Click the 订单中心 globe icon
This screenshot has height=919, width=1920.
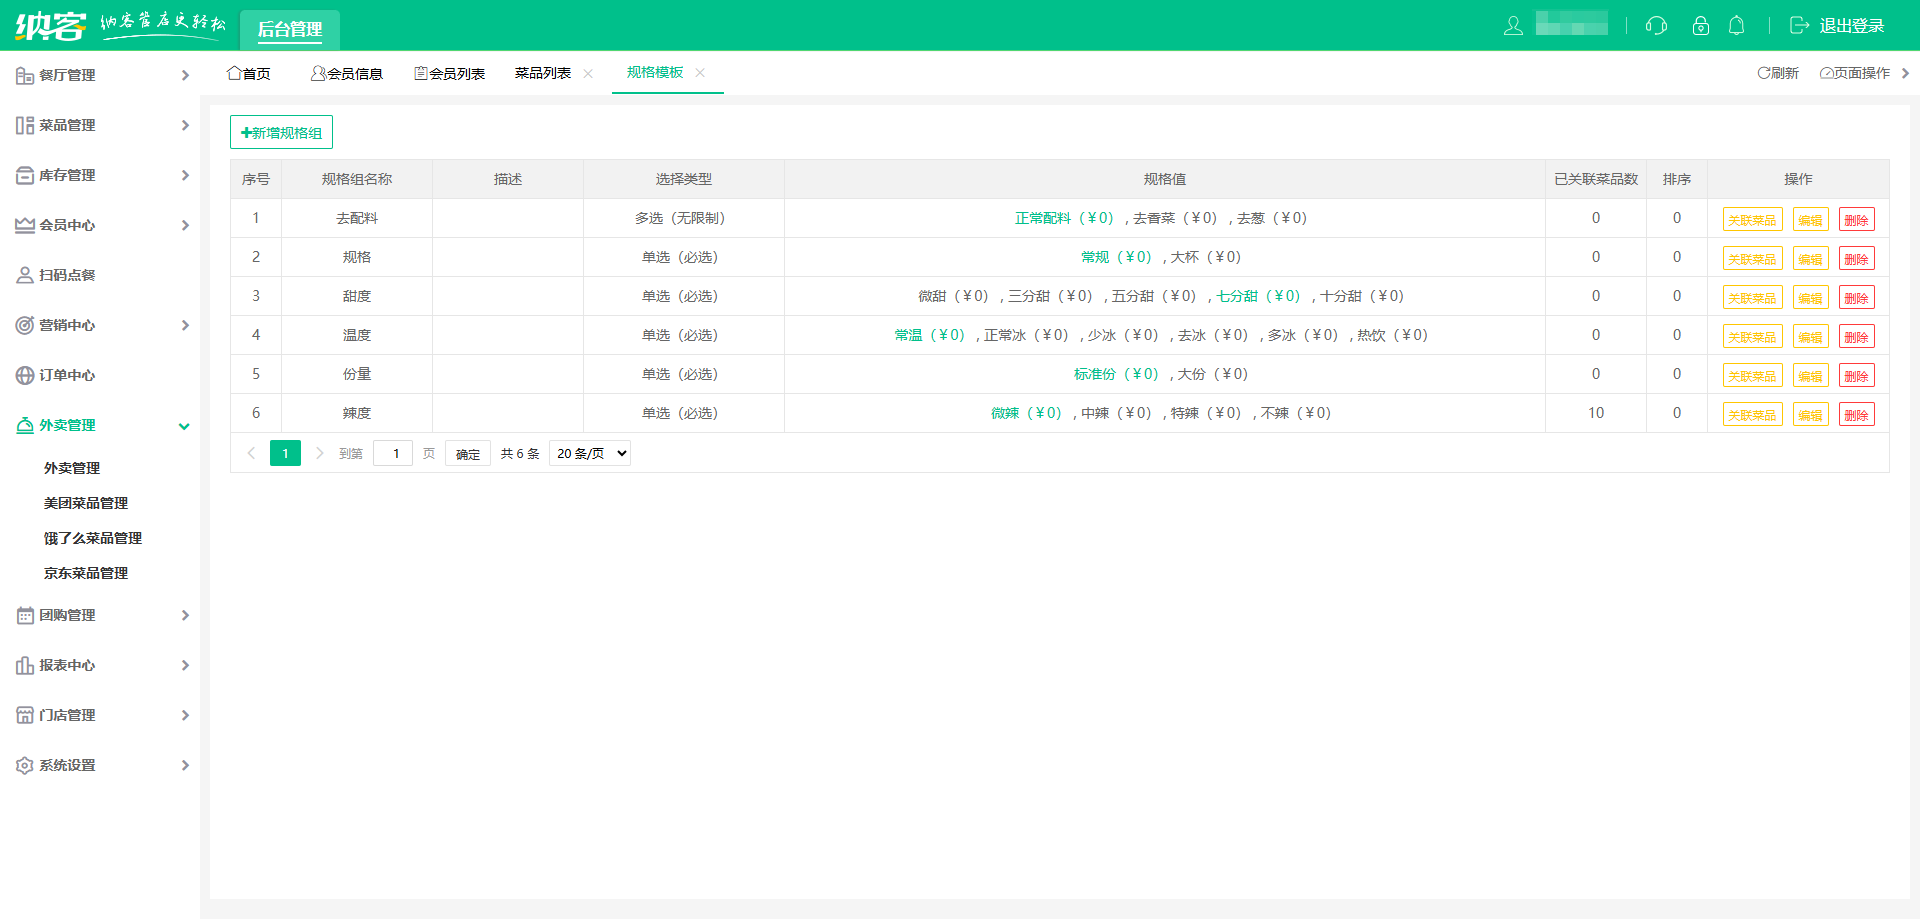(x=25, y=375)
